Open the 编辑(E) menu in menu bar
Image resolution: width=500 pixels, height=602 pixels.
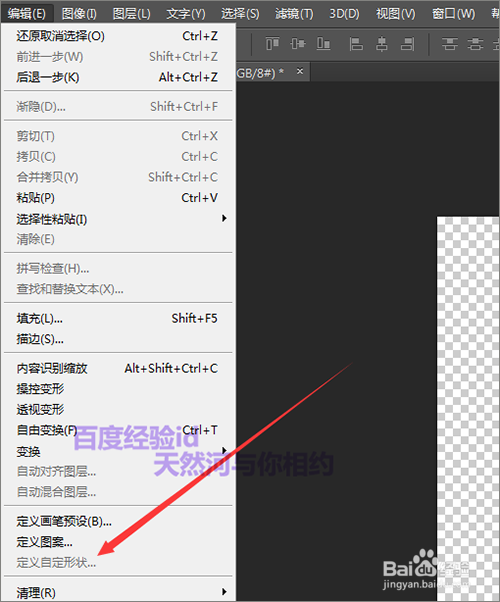pos(26,14)
